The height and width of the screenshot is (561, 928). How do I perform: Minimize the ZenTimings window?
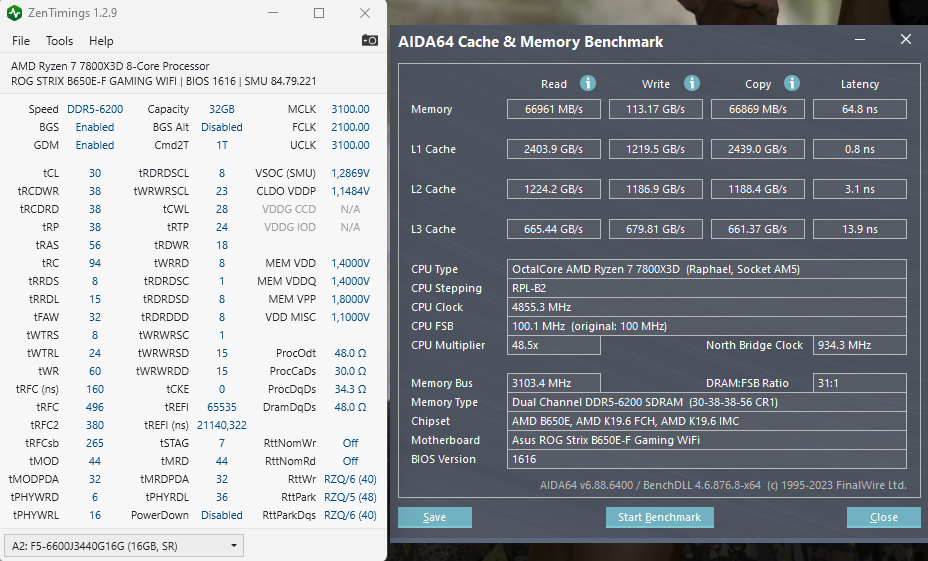[x=273, y=13]
